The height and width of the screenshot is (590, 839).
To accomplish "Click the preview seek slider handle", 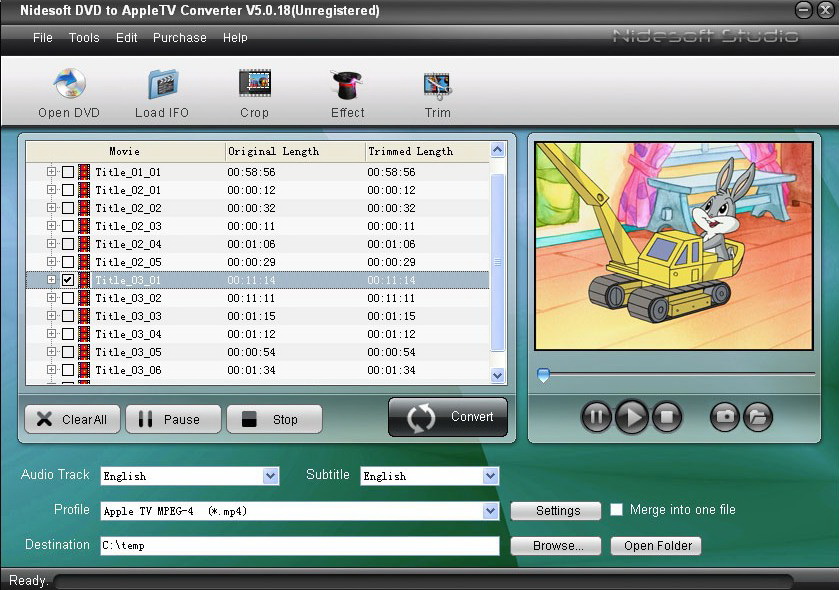I will 543,375.
